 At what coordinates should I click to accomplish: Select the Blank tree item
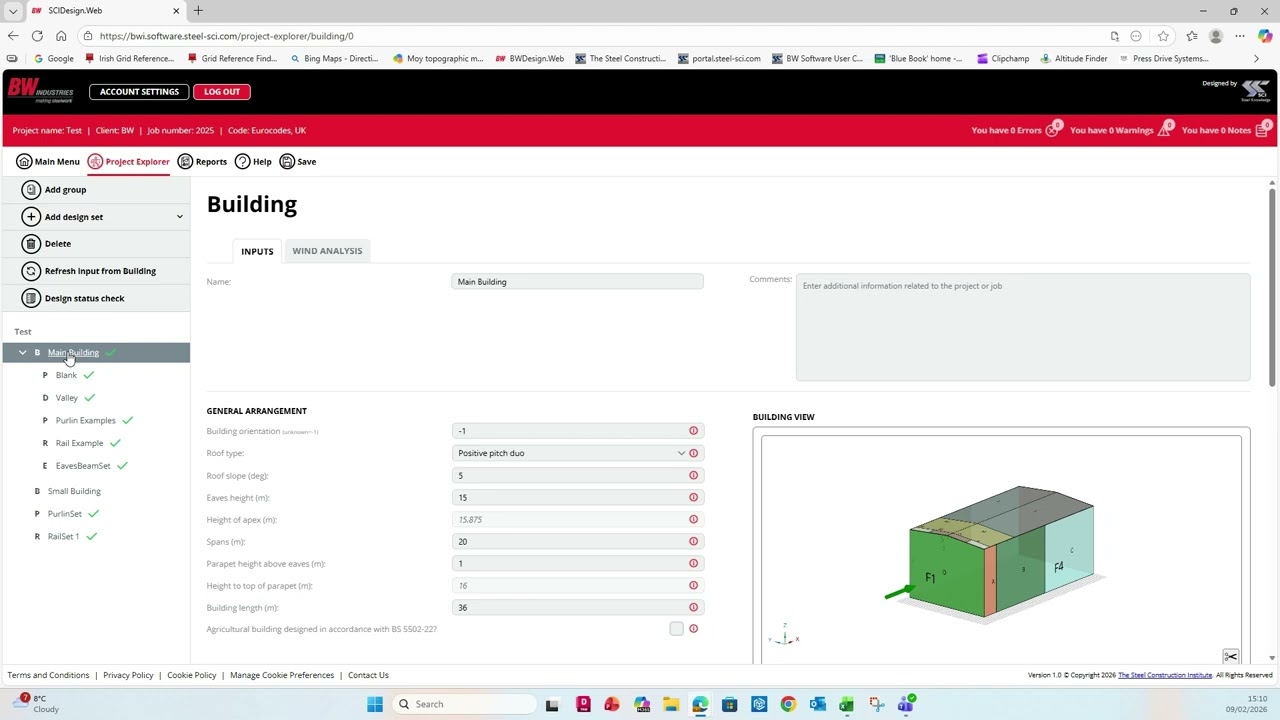pos(66,375)
